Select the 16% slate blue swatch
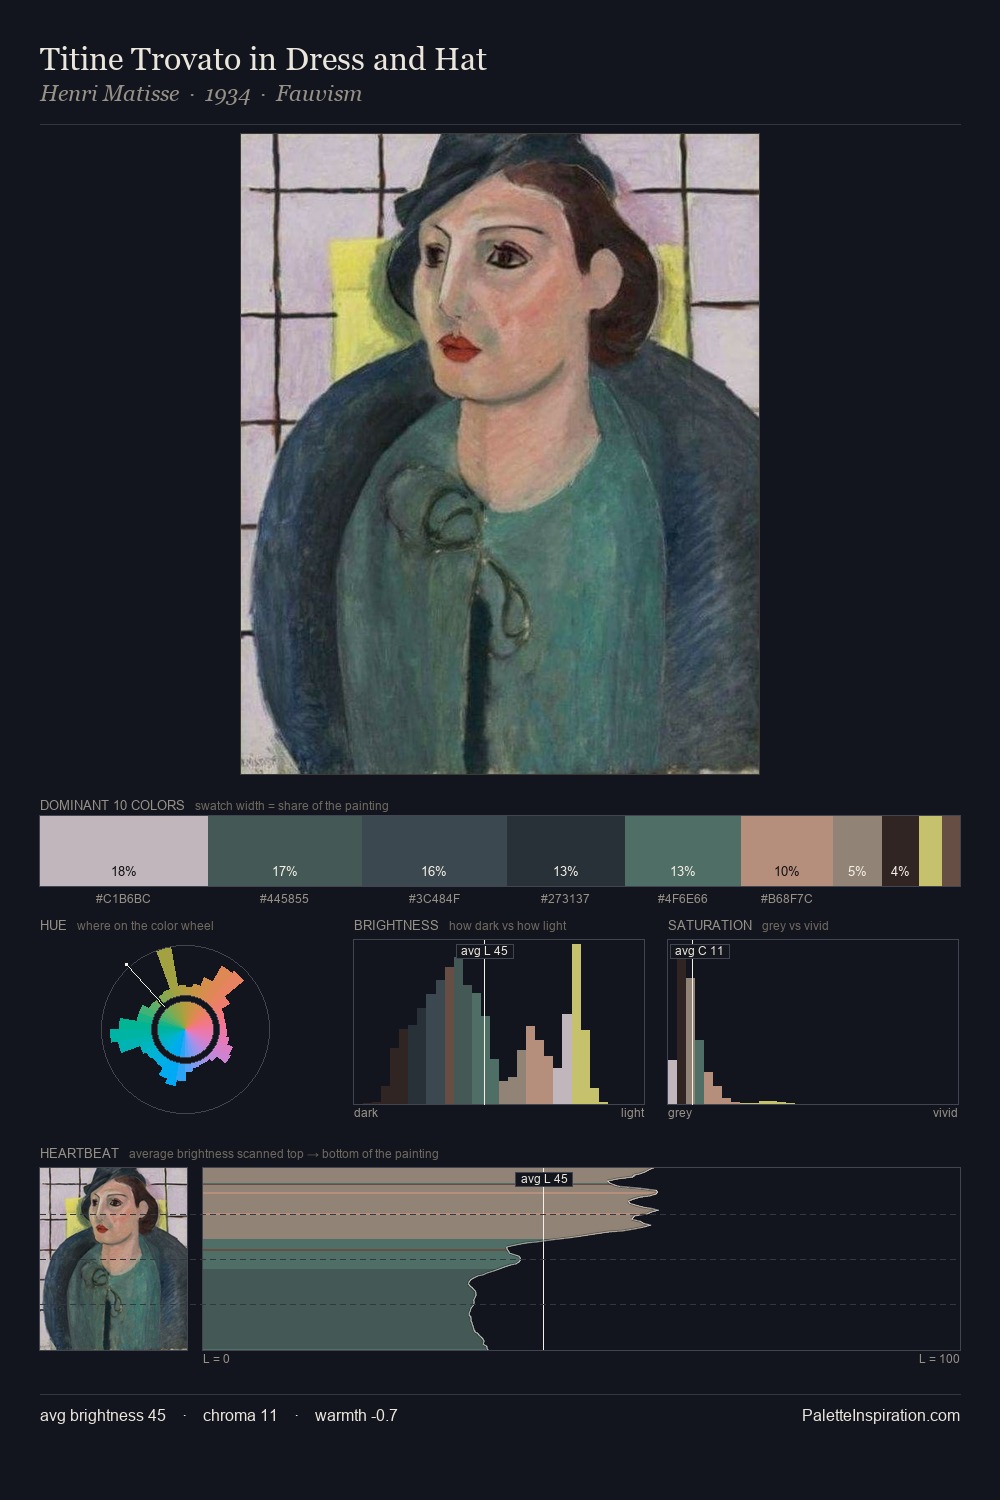This screenshot has width=1000, height=1500. pos(434,851)
